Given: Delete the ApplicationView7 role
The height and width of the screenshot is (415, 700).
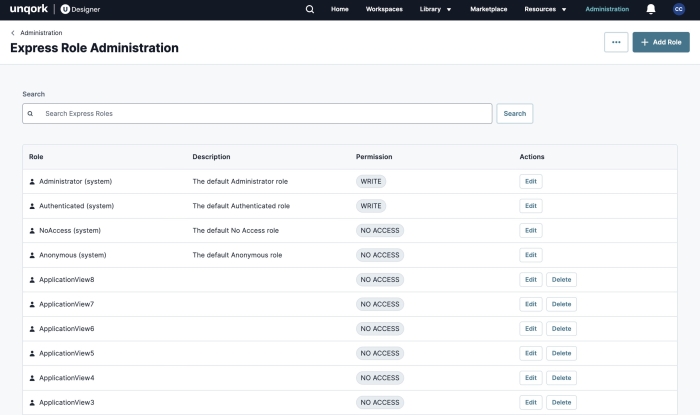Looking at the screenshot, I should click(562, 304).
